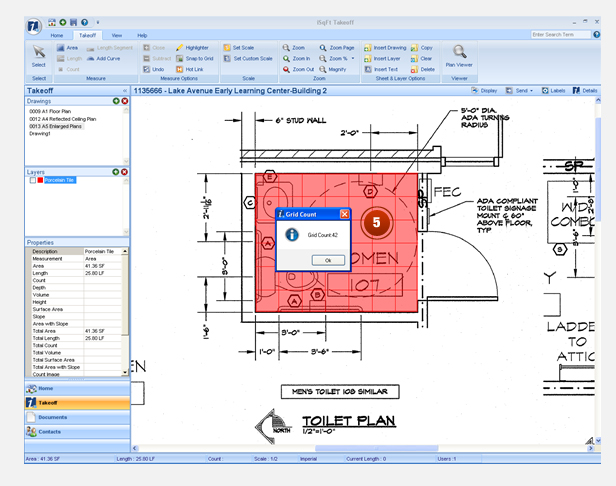Click the green add icon in quick access toolbar
The width and height of the screenshot is (616, 486).
click(62, 22)
